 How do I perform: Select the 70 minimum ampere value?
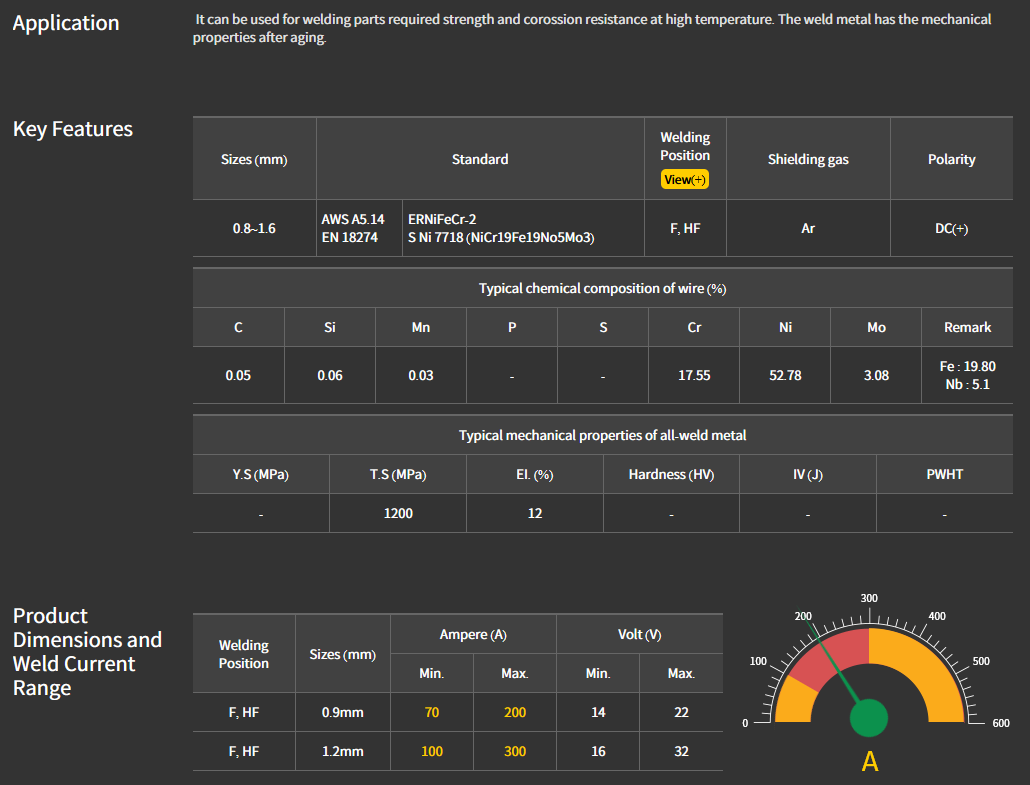coord(432,712)
